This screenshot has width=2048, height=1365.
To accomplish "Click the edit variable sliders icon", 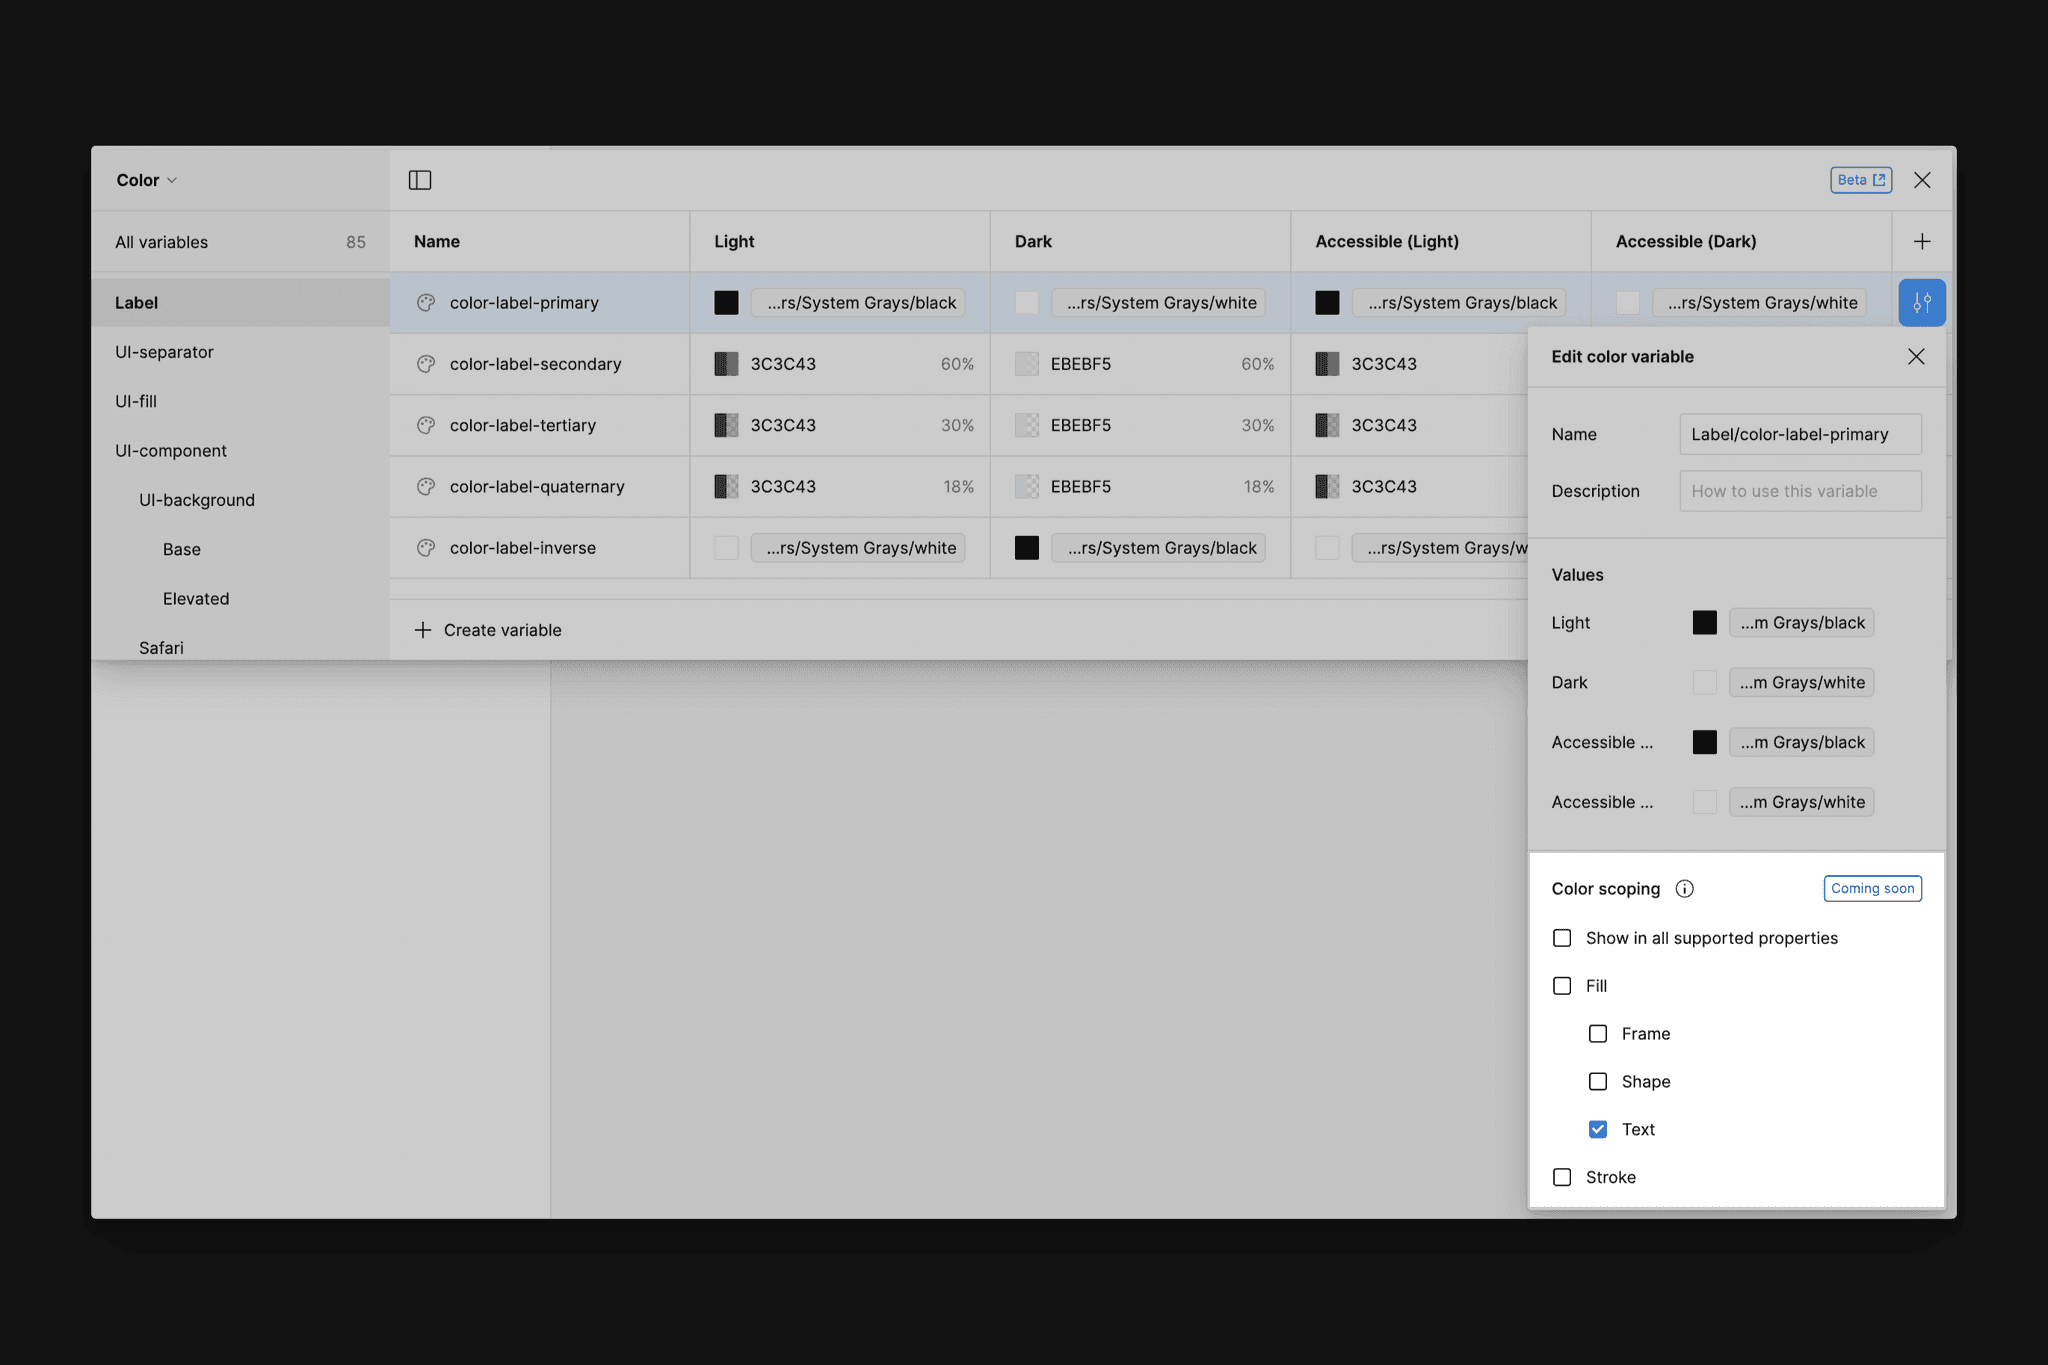I will pos(1921,302).
